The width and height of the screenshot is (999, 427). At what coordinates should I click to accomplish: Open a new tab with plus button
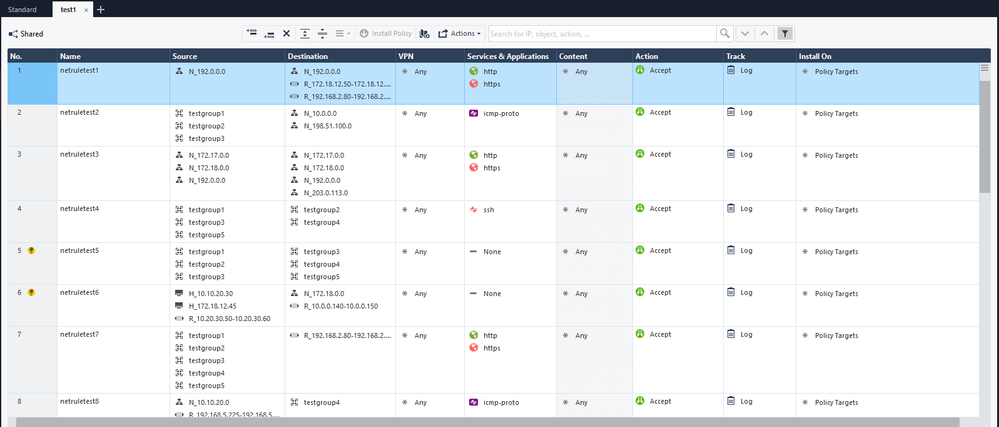(100, 9)
